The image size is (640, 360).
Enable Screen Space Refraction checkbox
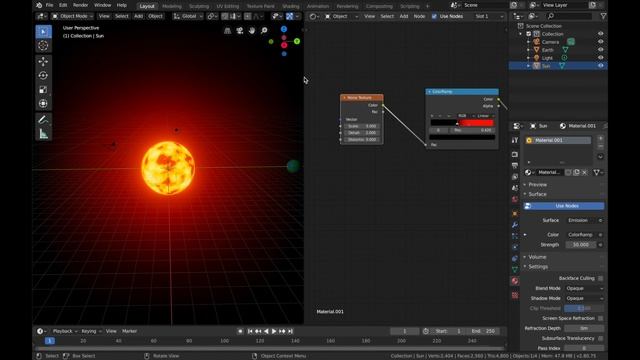coord(600,318)
